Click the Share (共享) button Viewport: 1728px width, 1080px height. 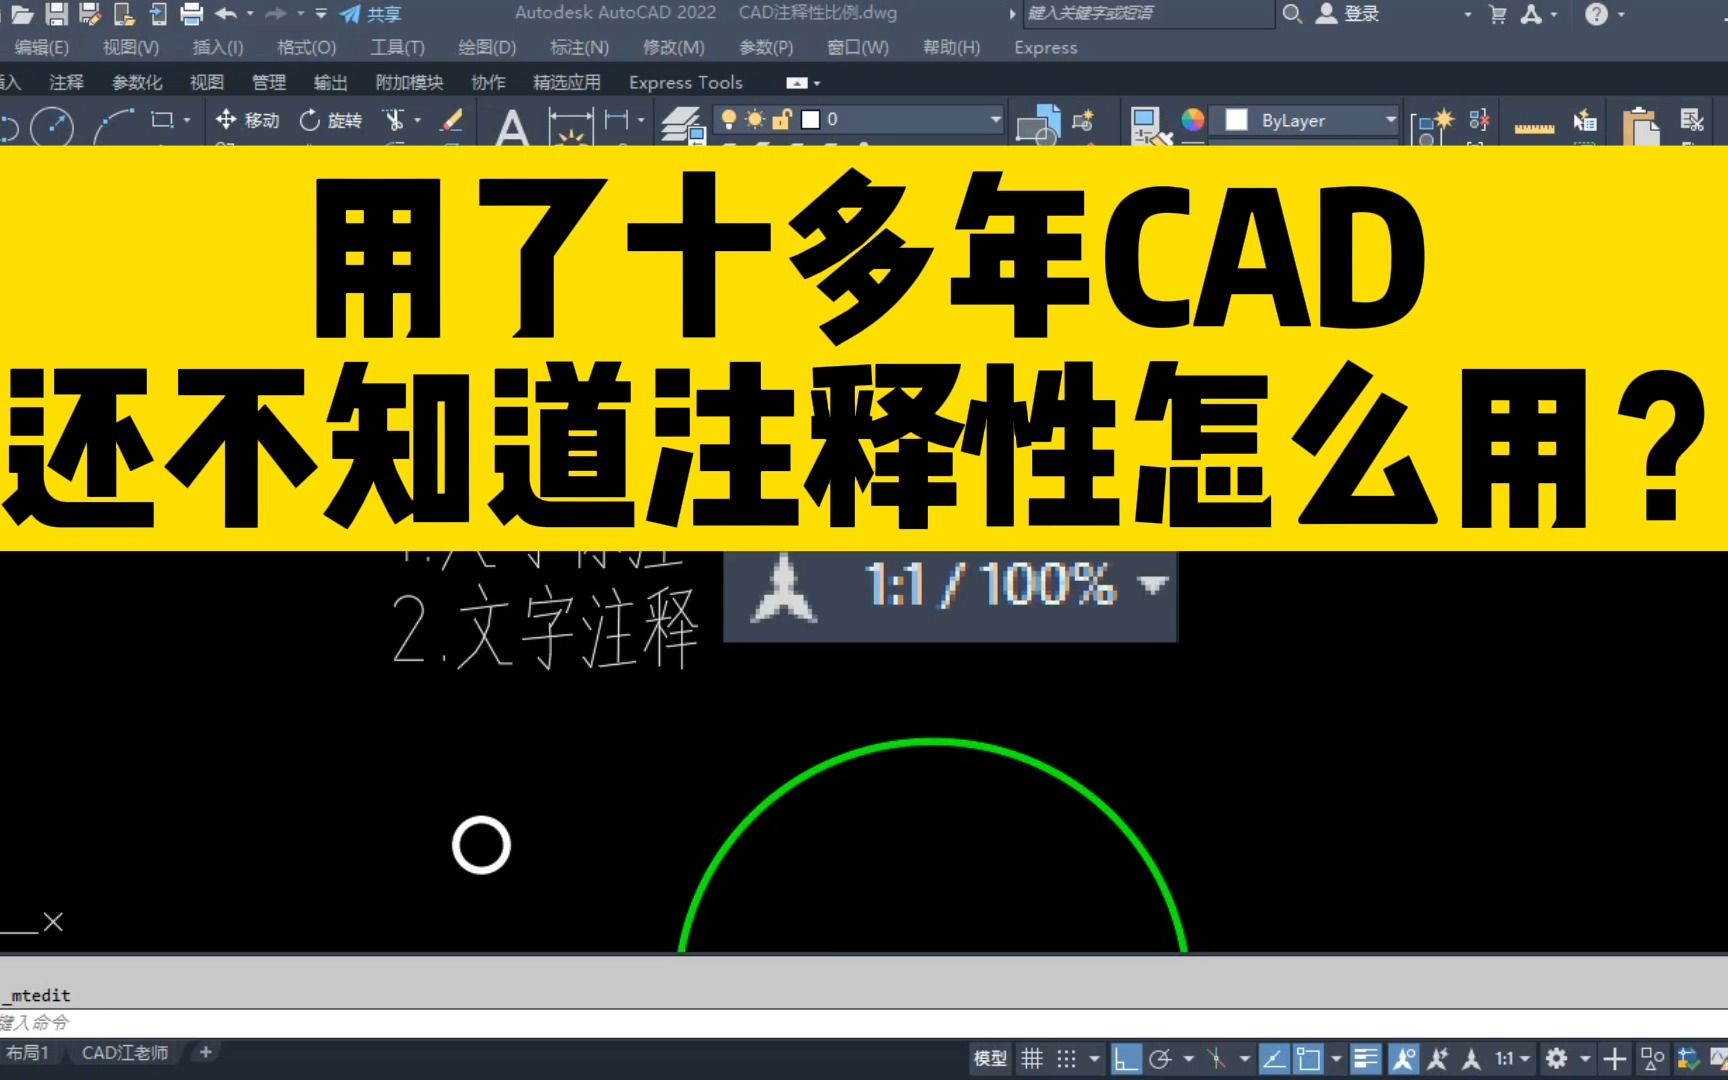point(371,14)
